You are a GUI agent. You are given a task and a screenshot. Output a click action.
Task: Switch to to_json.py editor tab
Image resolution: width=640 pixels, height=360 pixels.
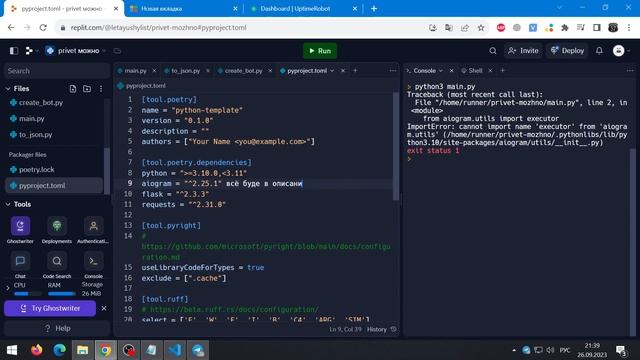[185, 71]
